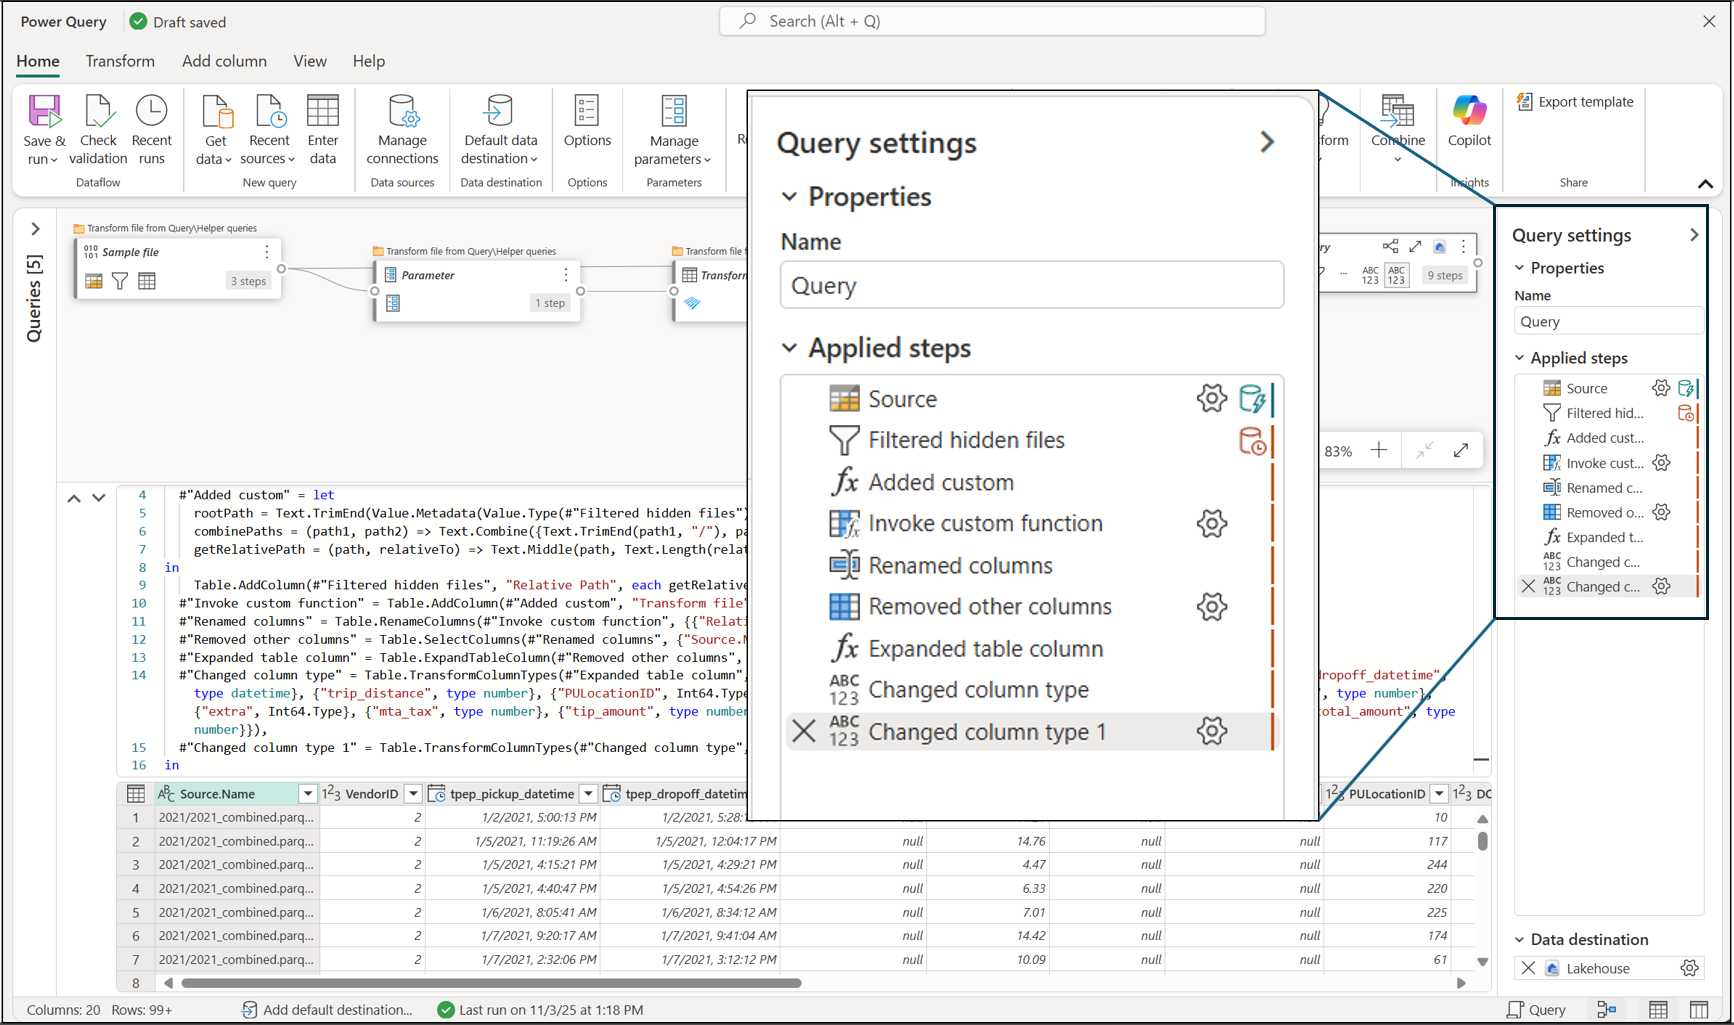This screenshot has height=1025, width=1734.
Task: Expand the Queries pane
Action: tap(35, 229)
